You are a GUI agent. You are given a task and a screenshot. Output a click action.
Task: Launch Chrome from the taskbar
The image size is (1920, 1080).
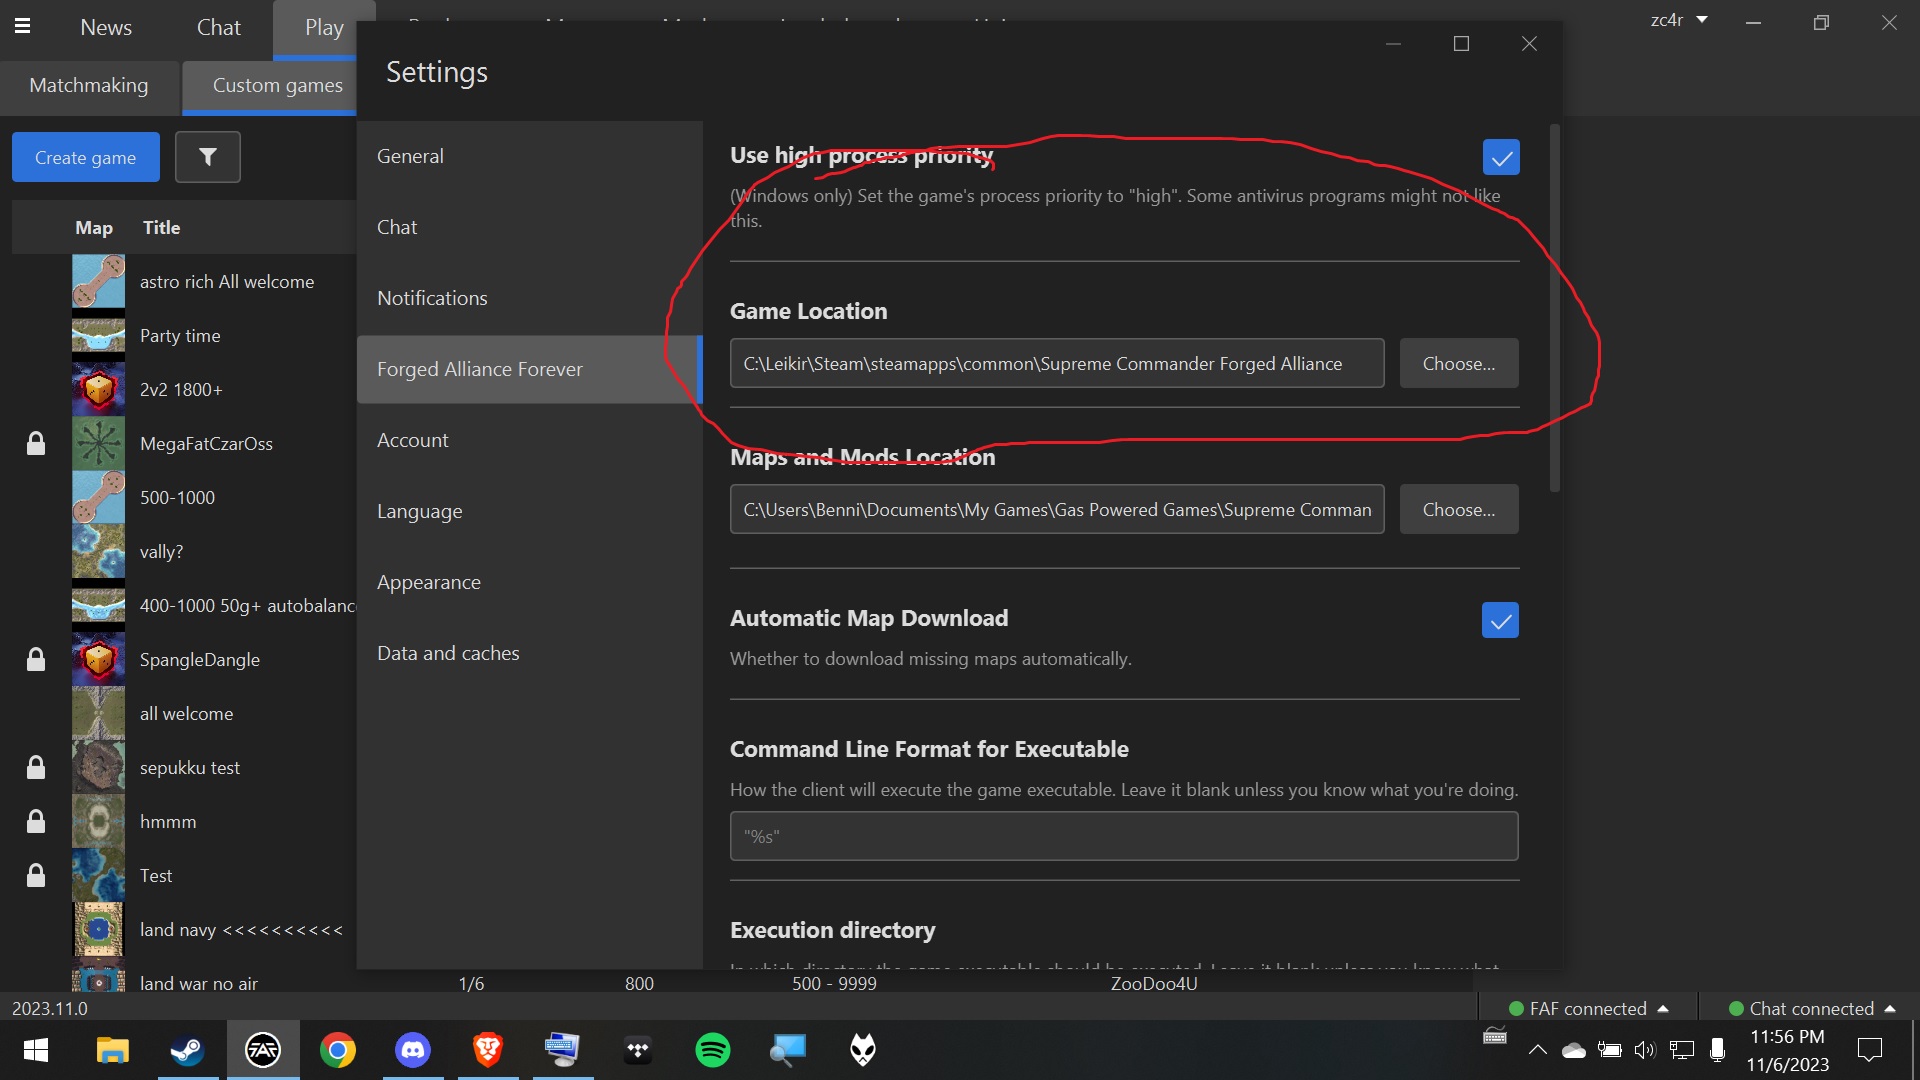338,1050
